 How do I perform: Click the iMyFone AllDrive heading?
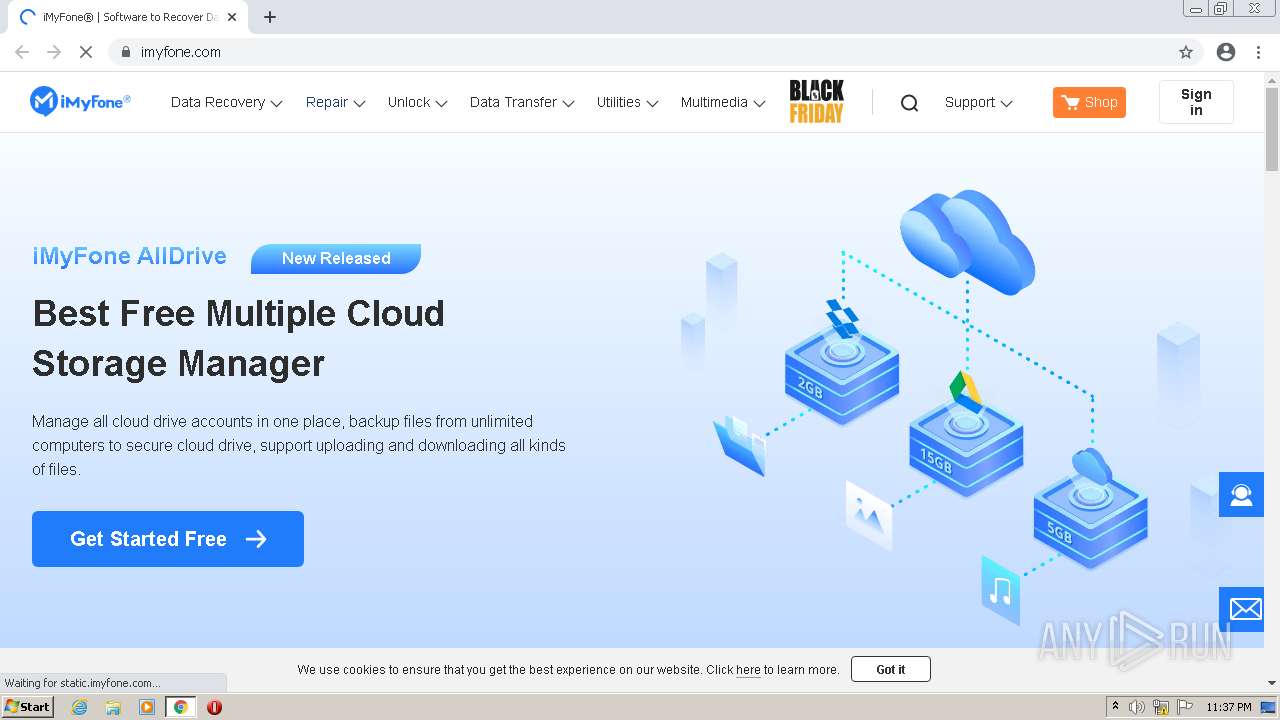[129, 256]
